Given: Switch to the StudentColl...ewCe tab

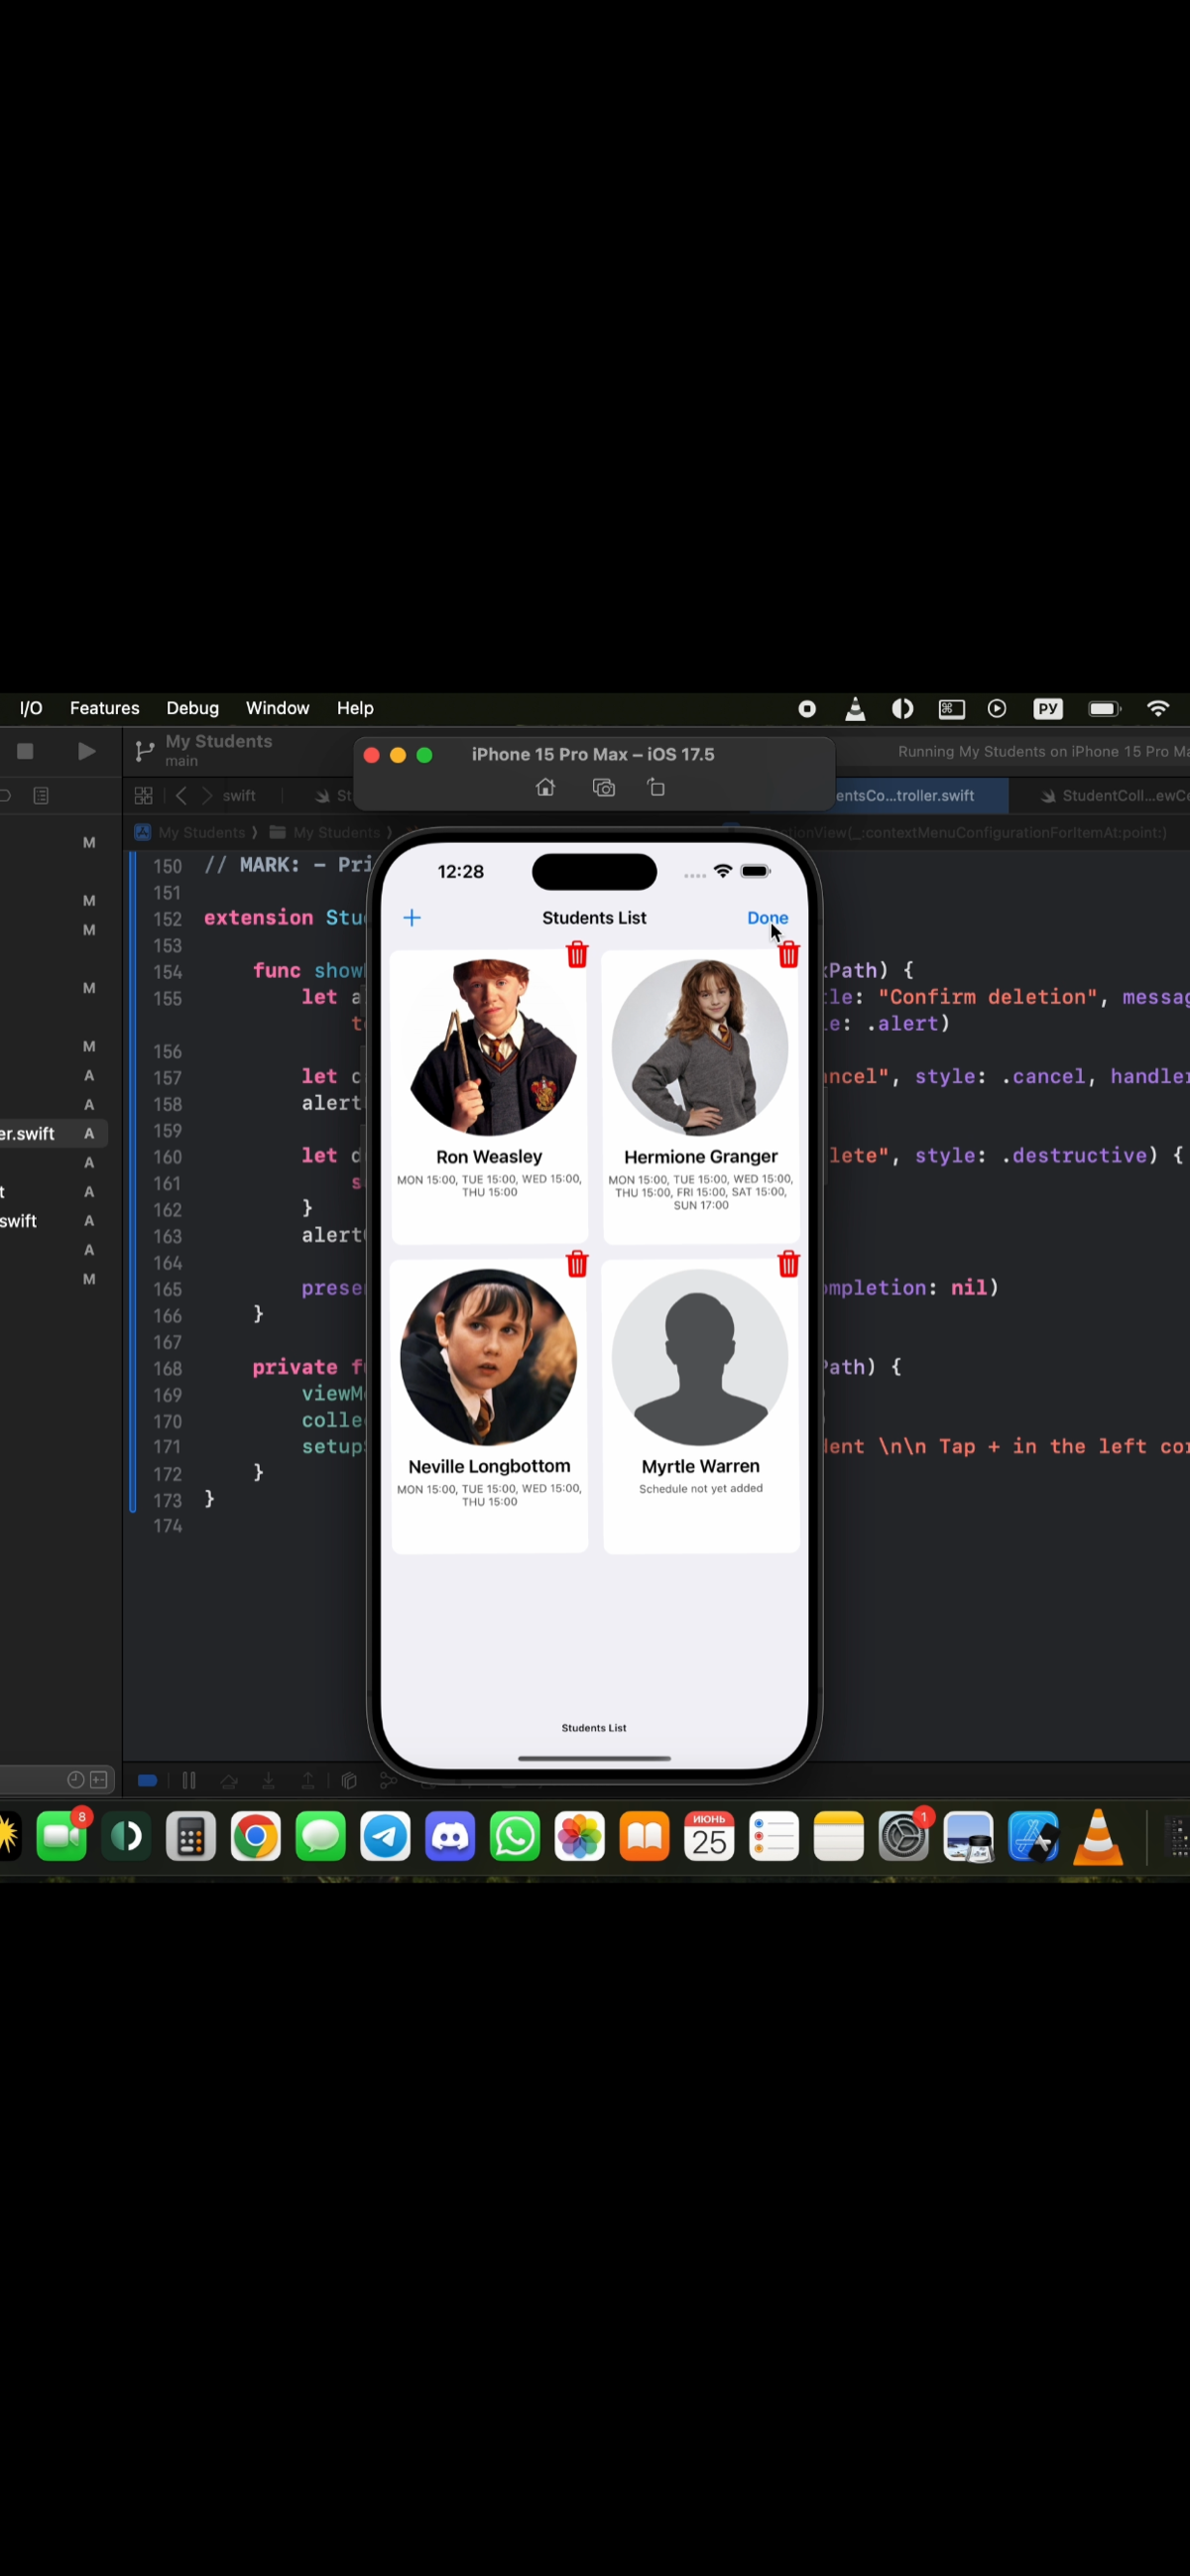Looking at the screenshot, I should pyautogui.click(x=1114, y=795).
